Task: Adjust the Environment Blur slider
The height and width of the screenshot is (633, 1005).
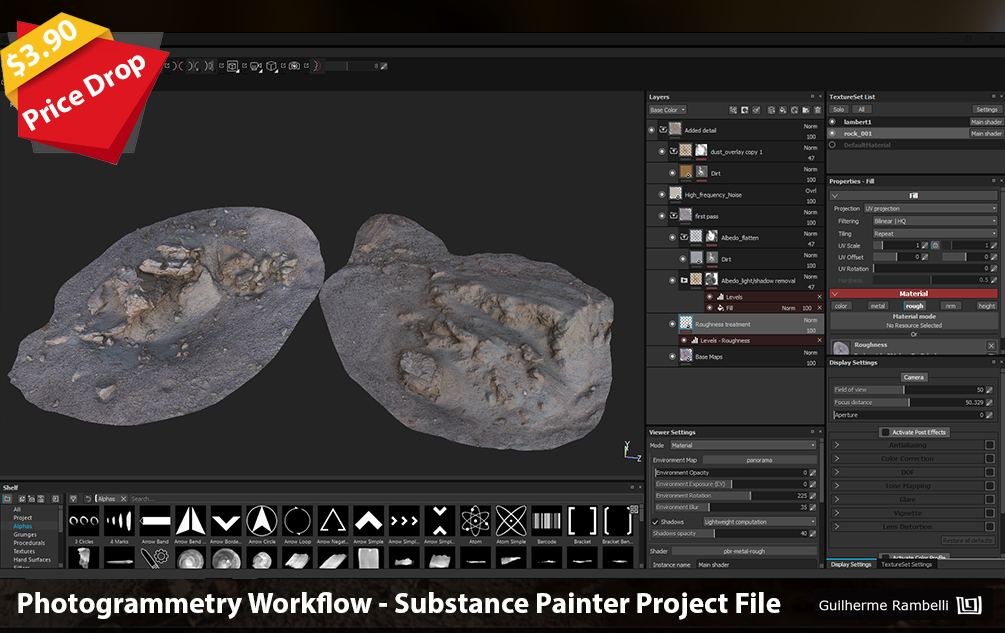Action: (x=730, y=507)
